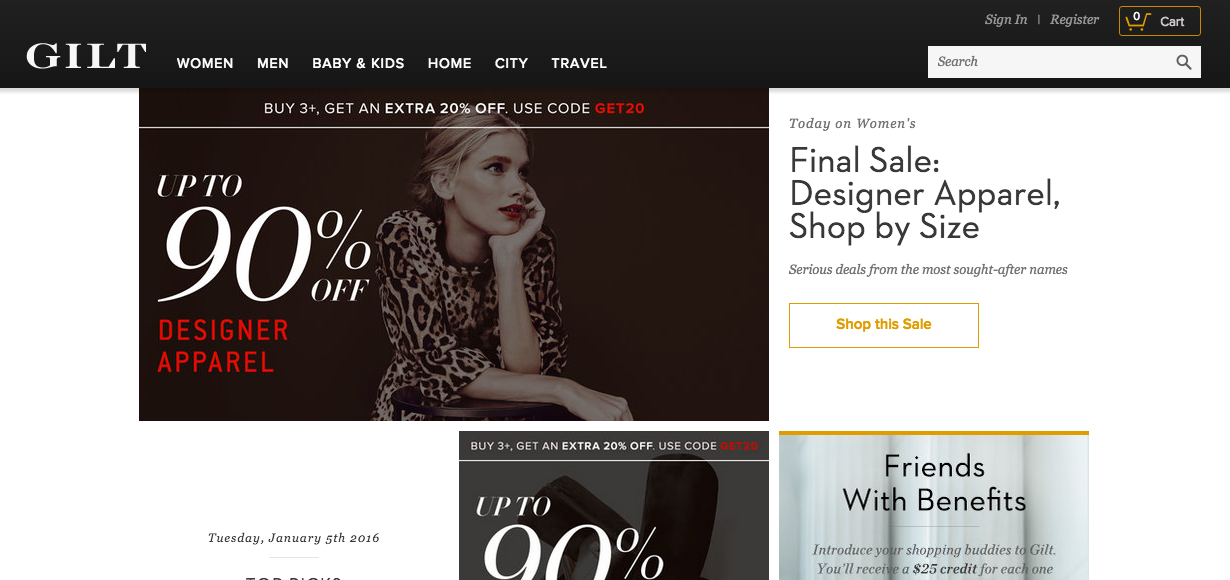Image resolution: width=1230 pixels, height=580 pixels.
Task: Click the Today on Women's label
Action: pos(852,124)
